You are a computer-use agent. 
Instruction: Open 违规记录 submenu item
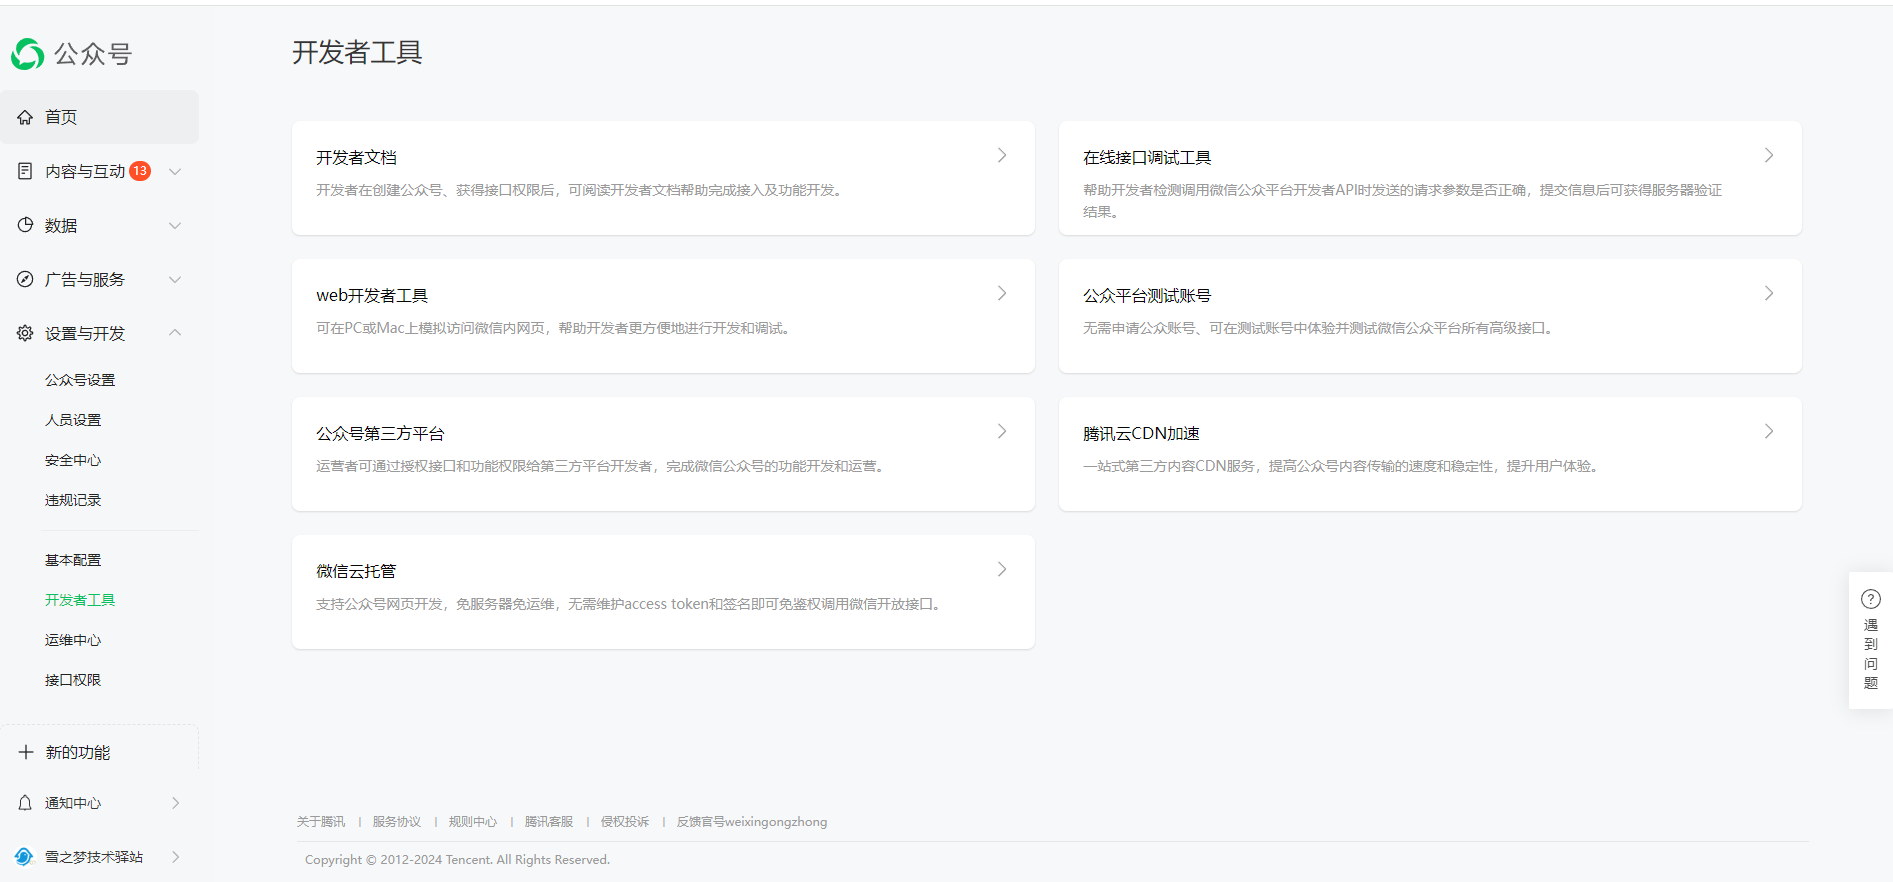(x=73, y=500)
